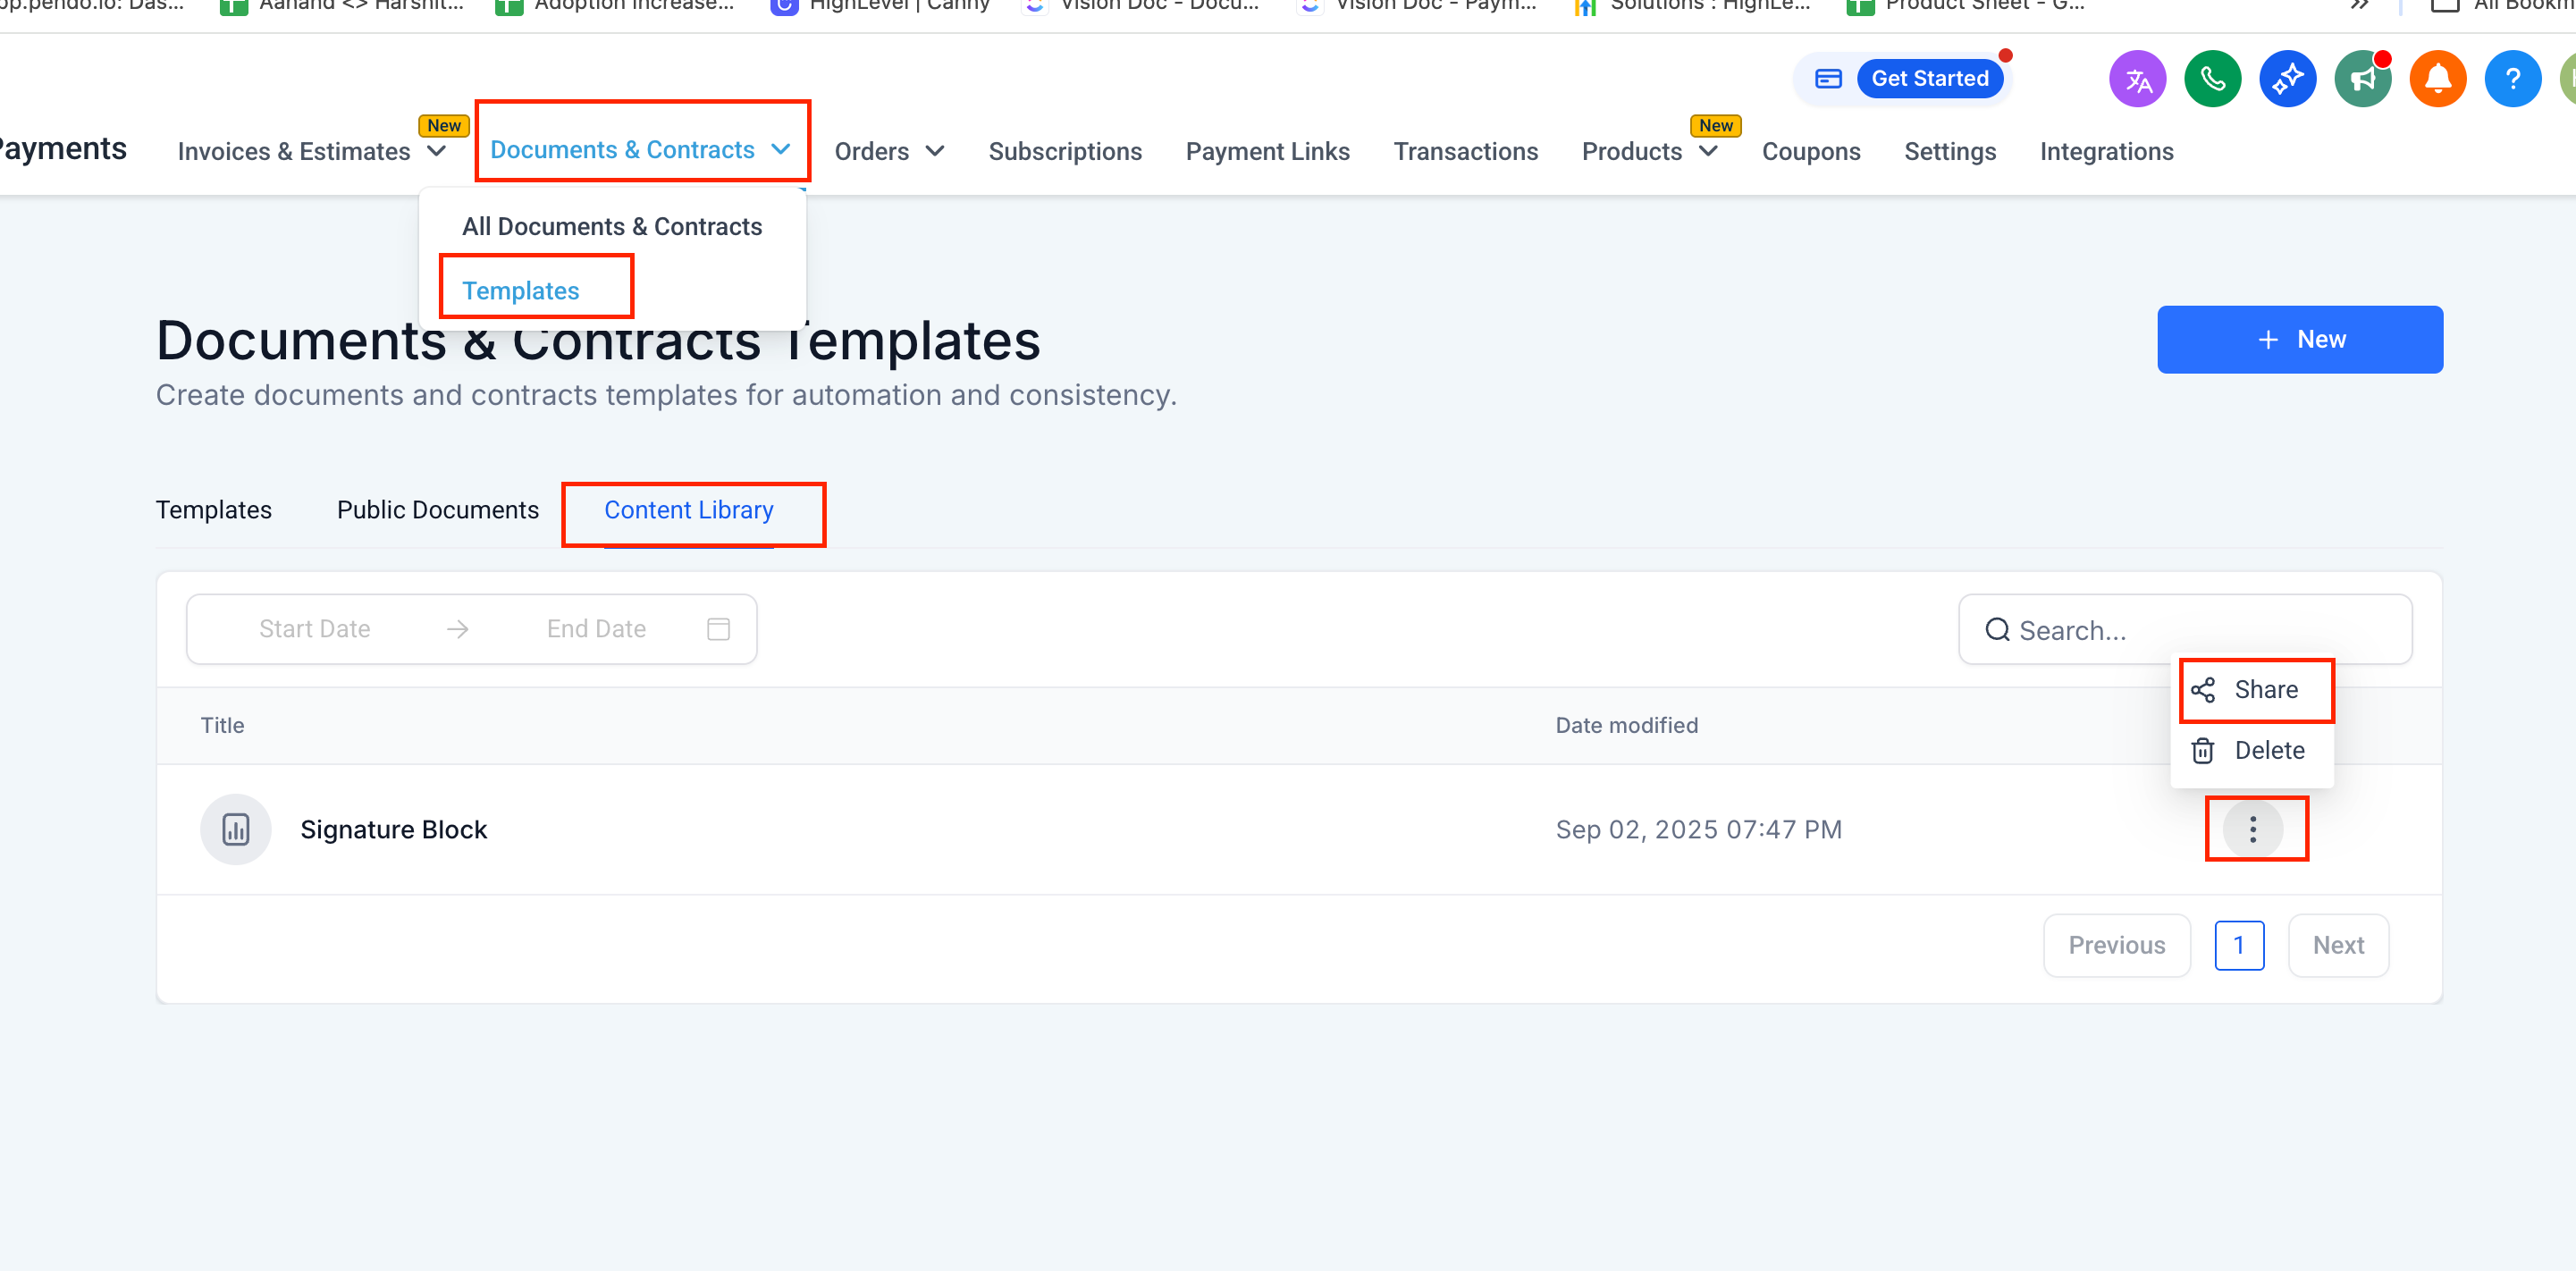2576x1271 pixels.
Task: Click the Title column header
Action: [x=222, y=726]
